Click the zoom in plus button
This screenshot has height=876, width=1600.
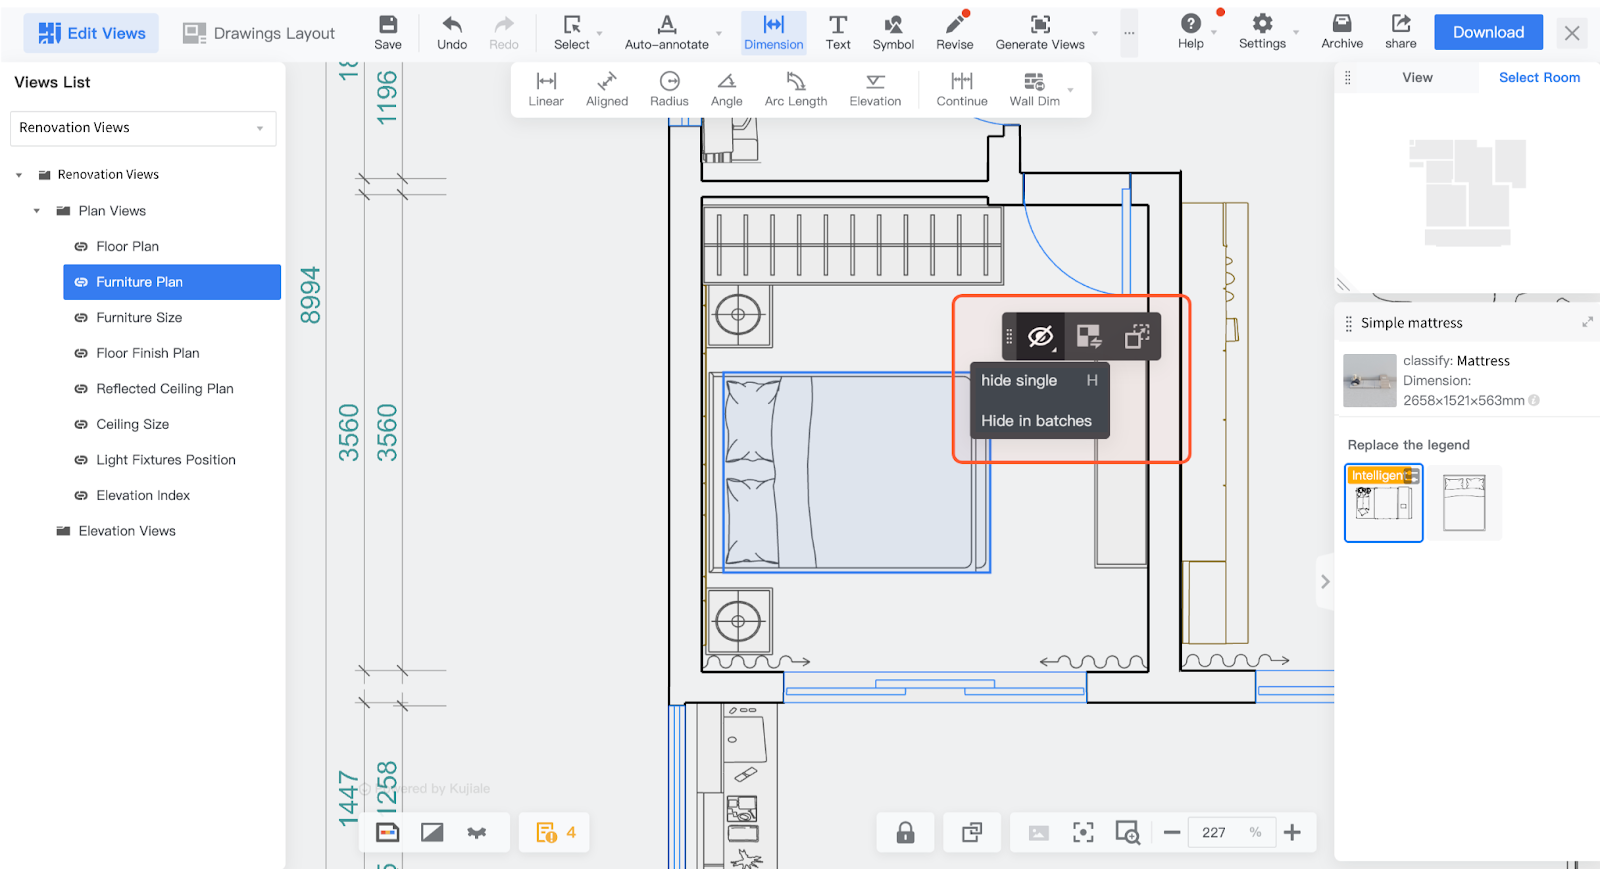(1292, 833)
